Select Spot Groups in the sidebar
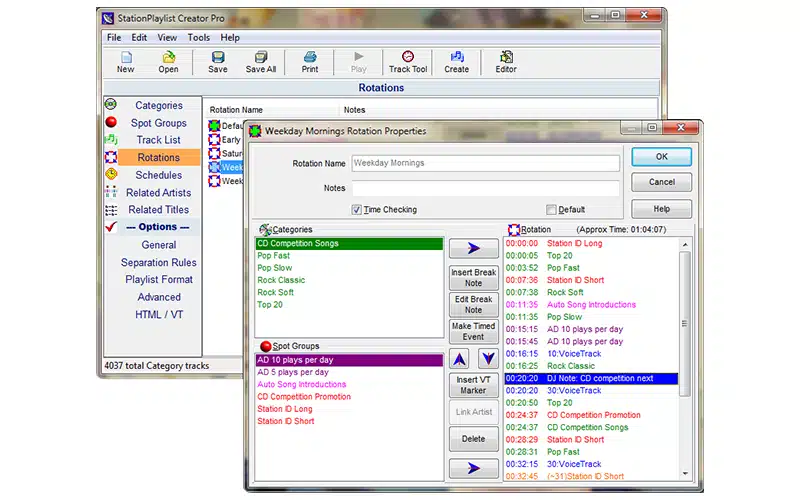800x500 pixels. pyautogui.click(x=159, y=123)
